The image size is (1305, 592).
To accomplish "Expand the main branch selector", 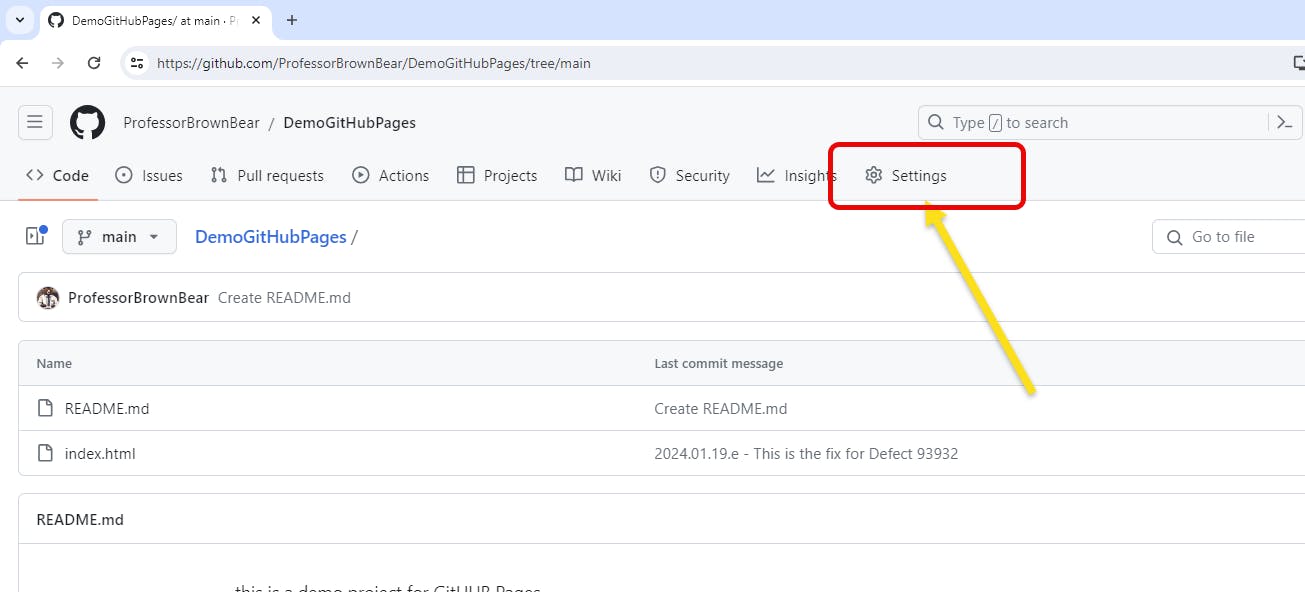I will [x=119, y=236].
